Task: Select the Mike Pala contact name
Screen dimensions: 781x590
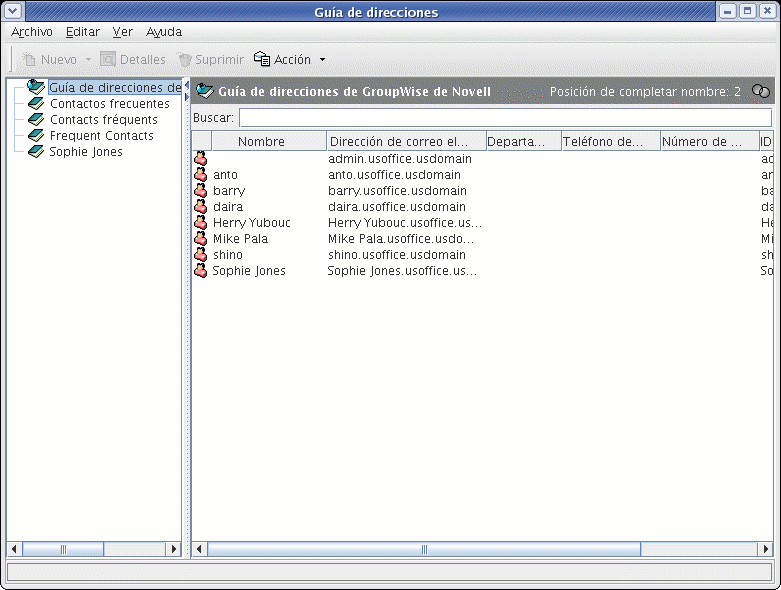Action: pos(241,238)
